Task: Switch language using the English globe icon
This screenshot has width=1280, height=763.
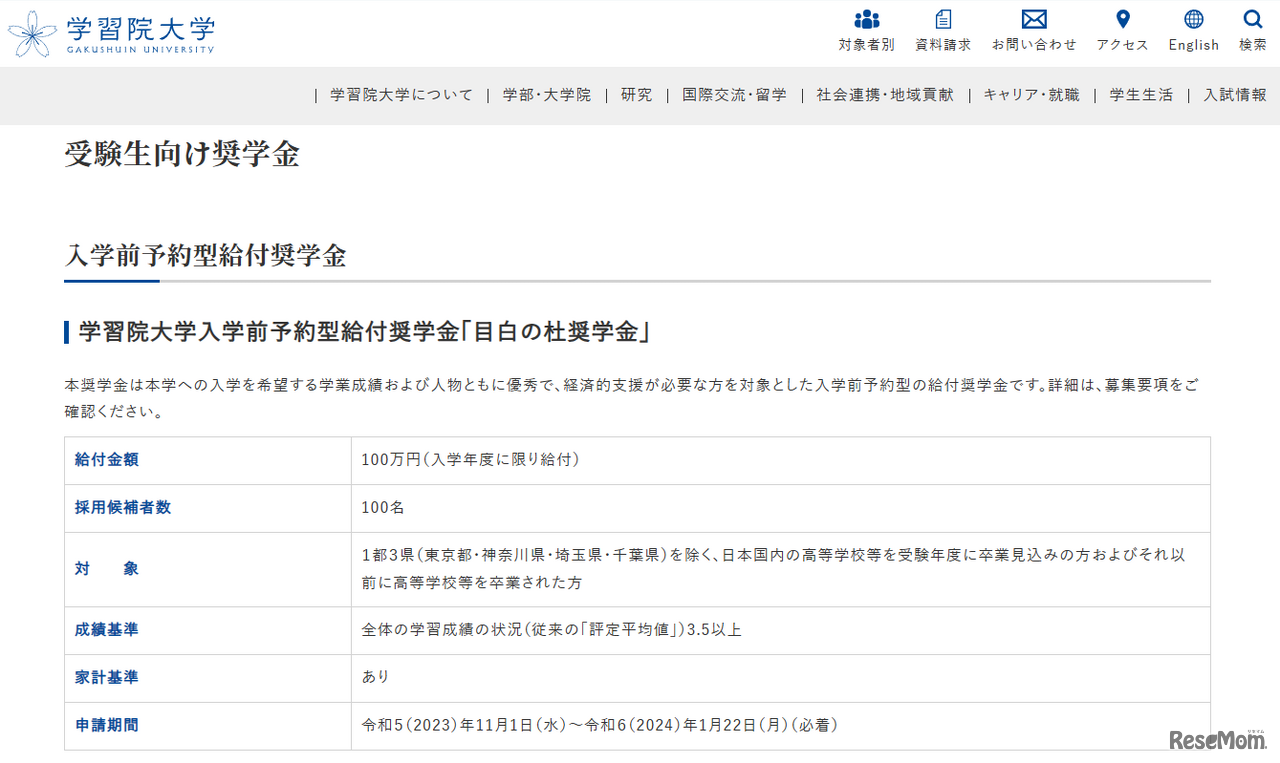Action: click(1192, 18)
